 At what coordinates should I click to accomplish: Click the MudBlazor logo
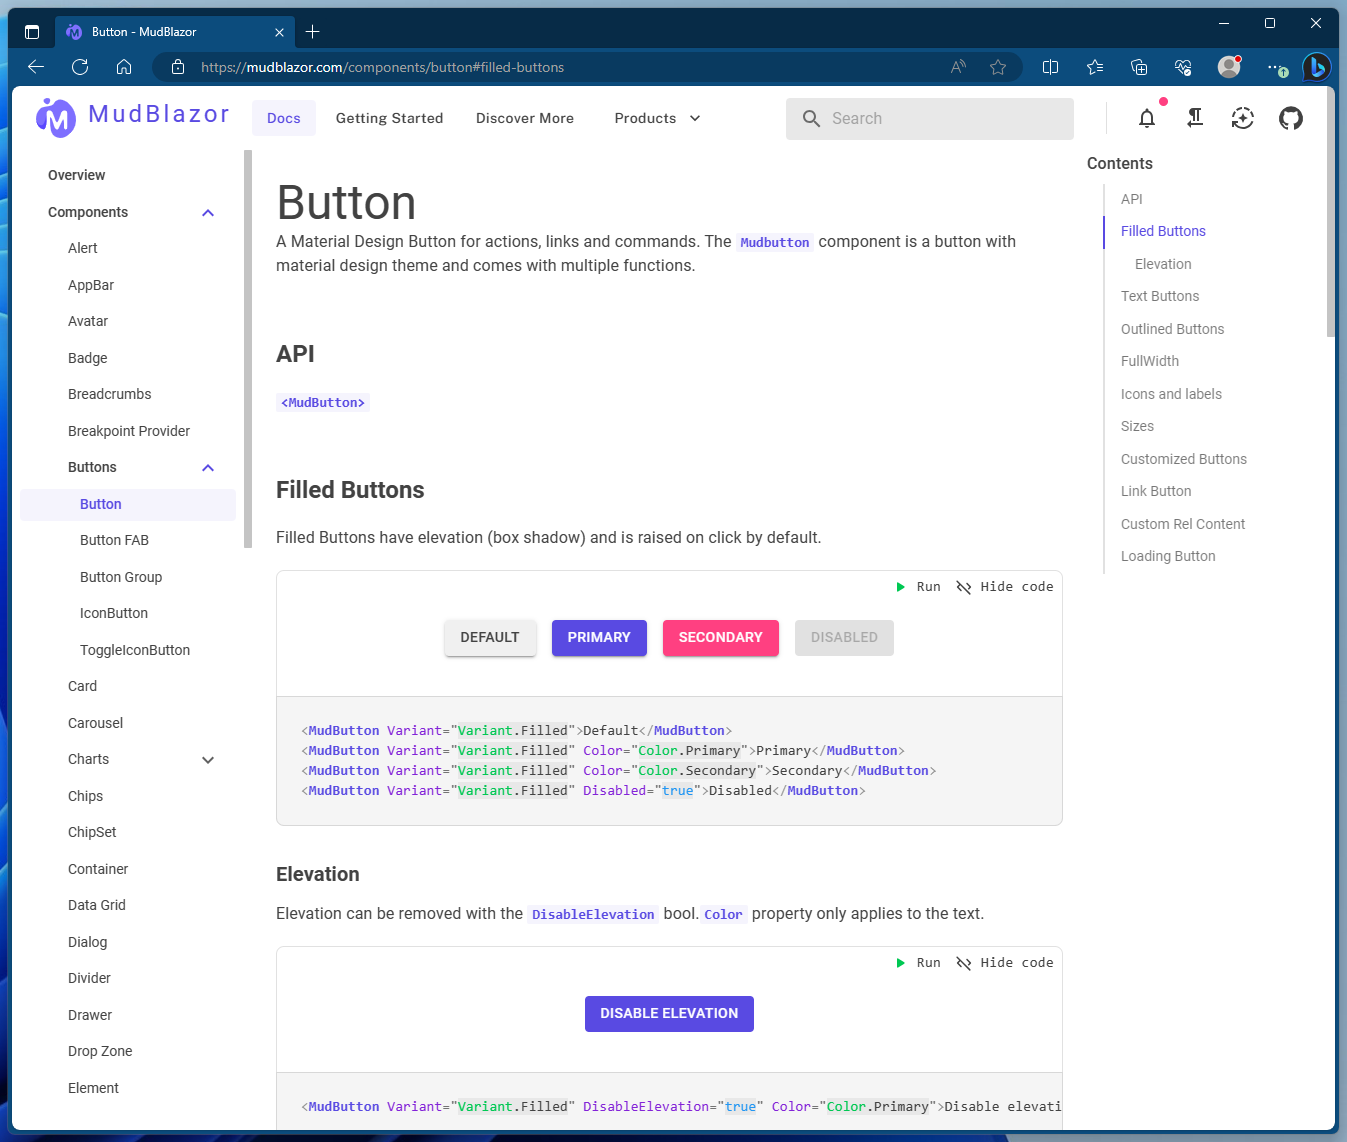point(56,117)
